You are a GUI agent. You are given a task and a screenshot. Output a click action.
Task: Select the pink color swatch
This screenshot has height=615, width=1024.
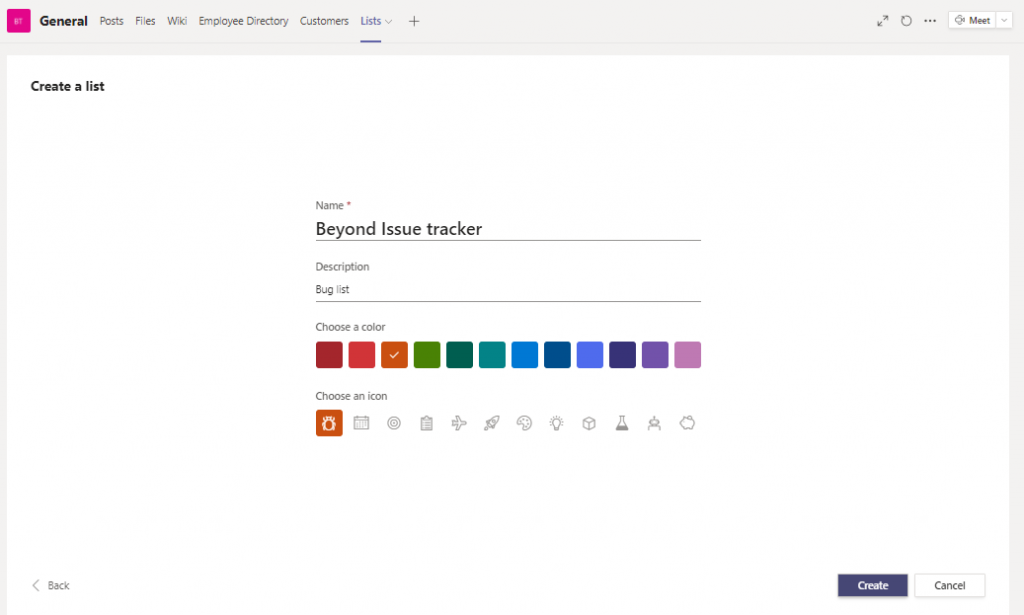click(x=687, y=355)
